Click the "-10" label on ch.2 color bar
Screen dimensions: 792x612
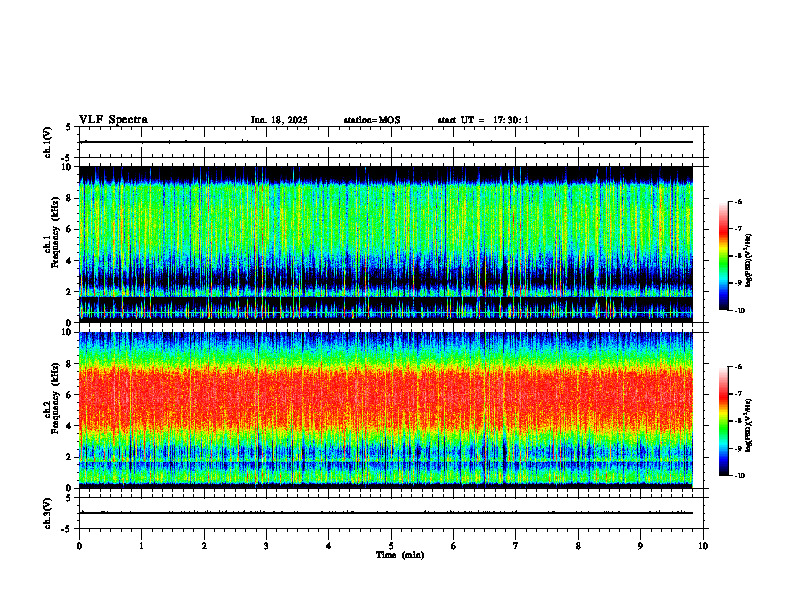point(739,476)
